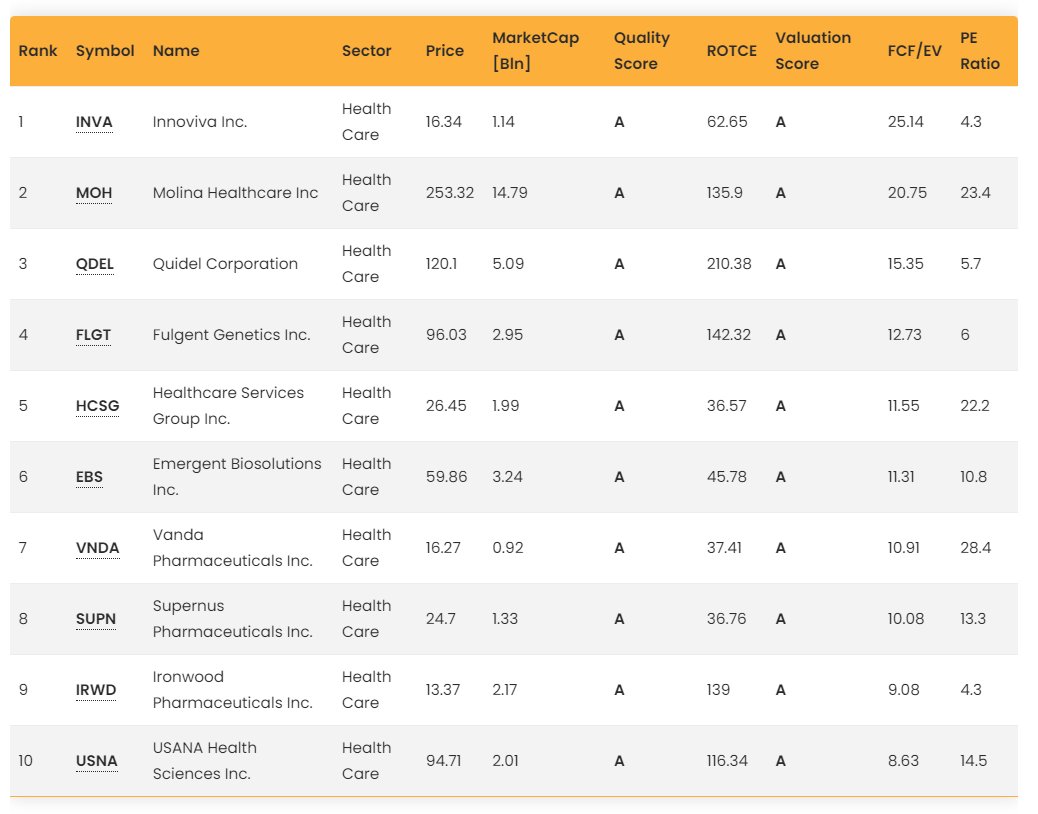Click the Valuation Score header
This screenshot has height=814, width=1038.
812,51
